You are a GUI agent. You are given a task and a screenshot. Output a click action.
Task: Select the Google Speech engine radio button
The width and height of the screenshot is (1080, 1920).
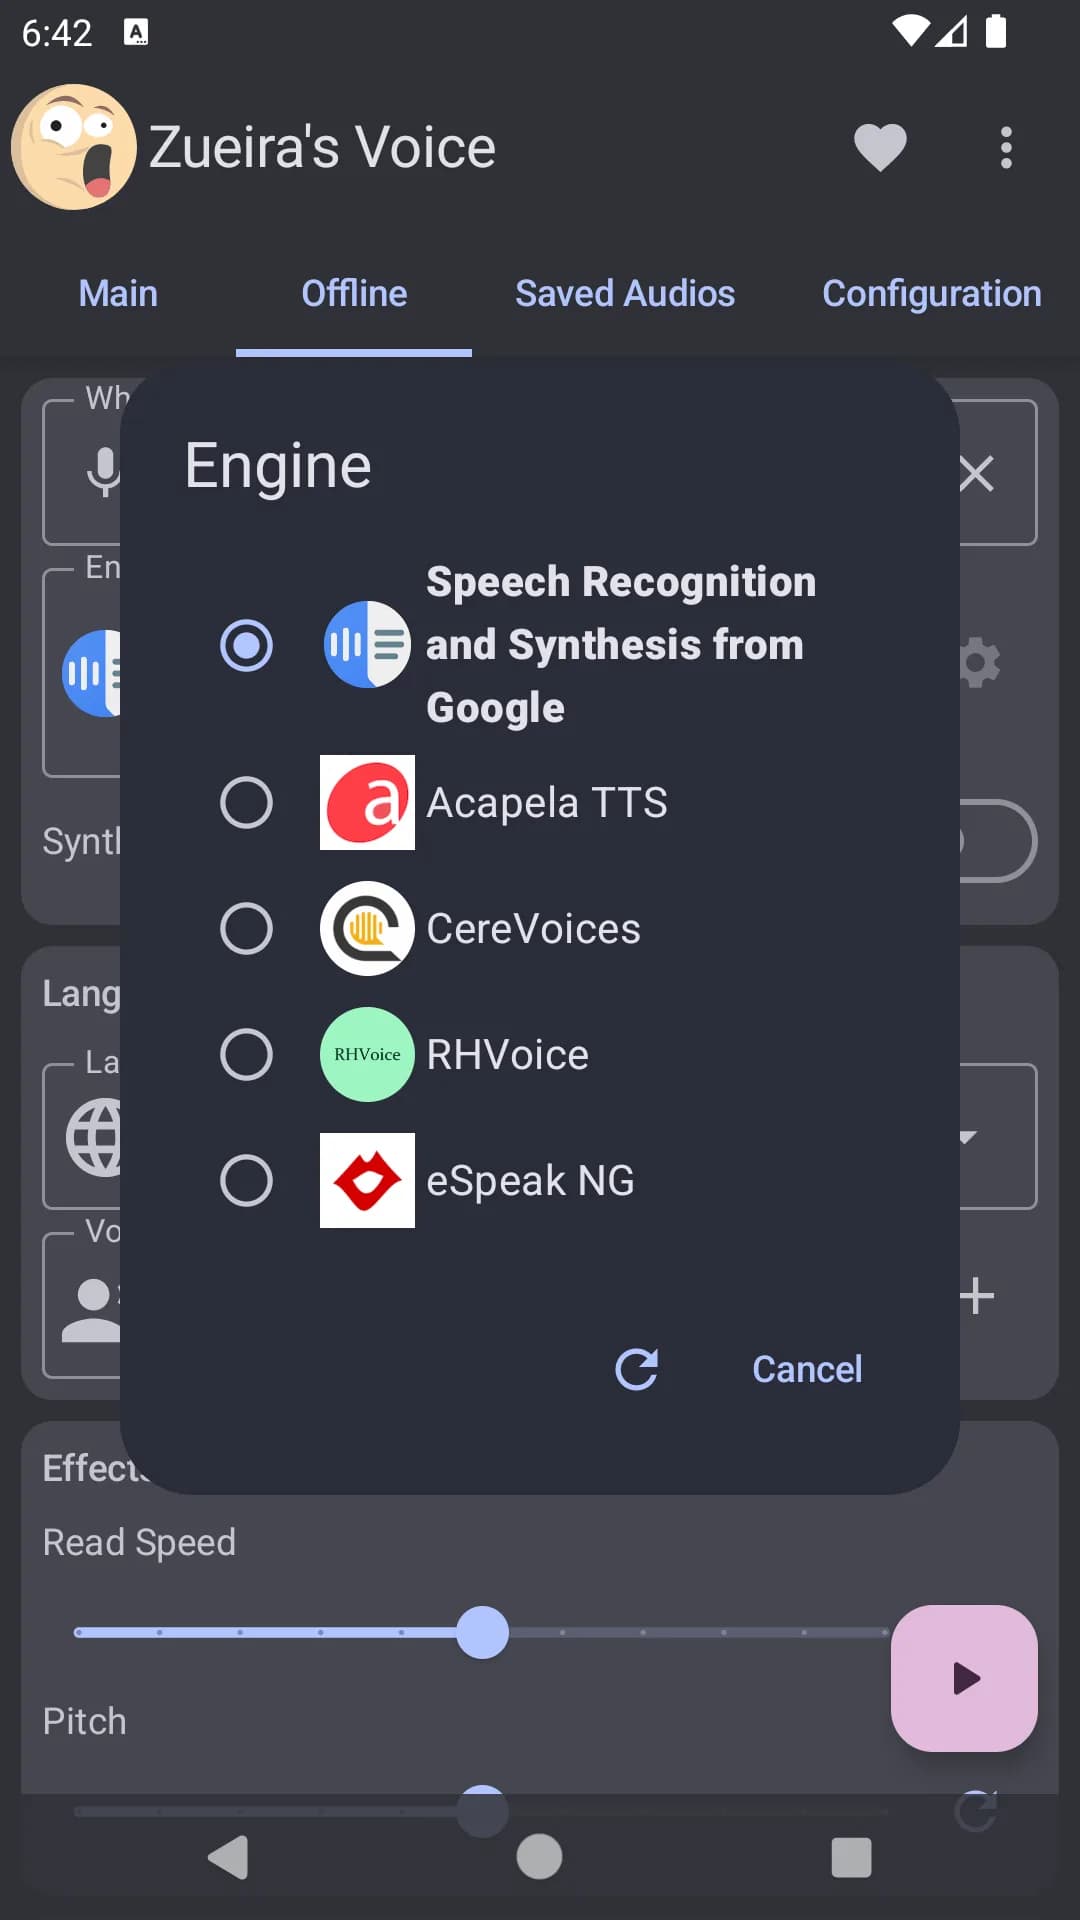[x=246, y=645]
